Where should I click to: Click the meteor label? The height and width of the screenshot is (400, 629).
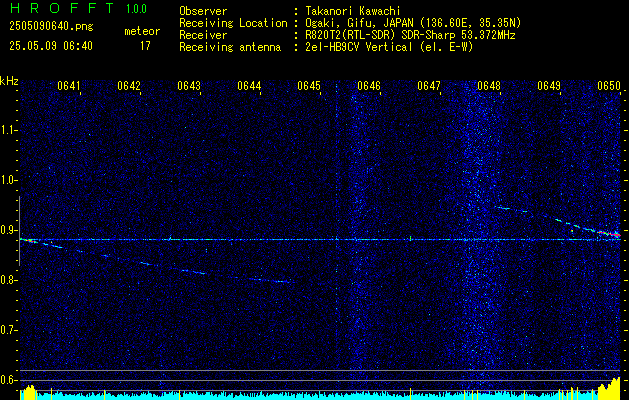(x=142, y=31)
